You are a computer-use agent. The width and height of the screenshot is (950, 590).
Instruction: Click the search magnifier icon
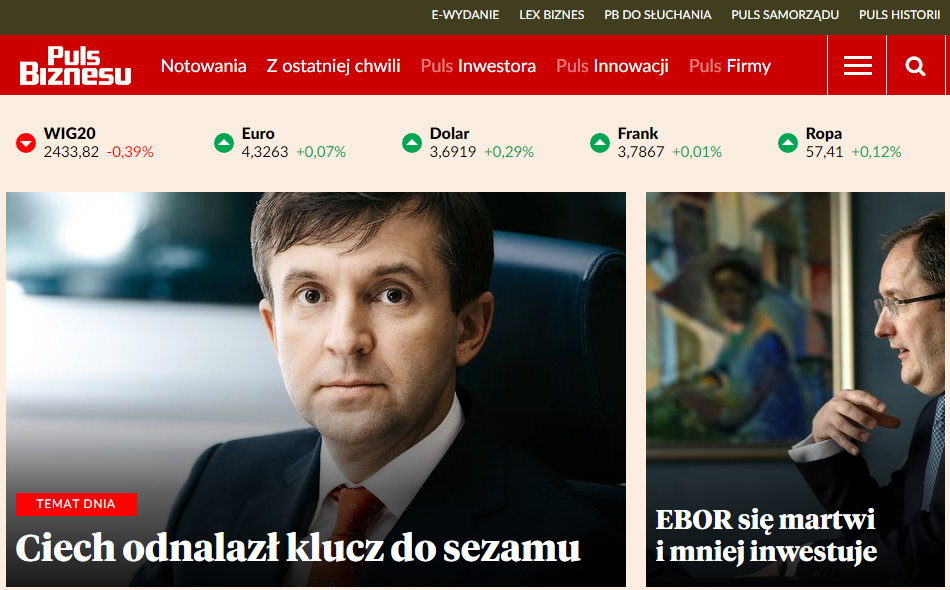[x=915, y=65]
